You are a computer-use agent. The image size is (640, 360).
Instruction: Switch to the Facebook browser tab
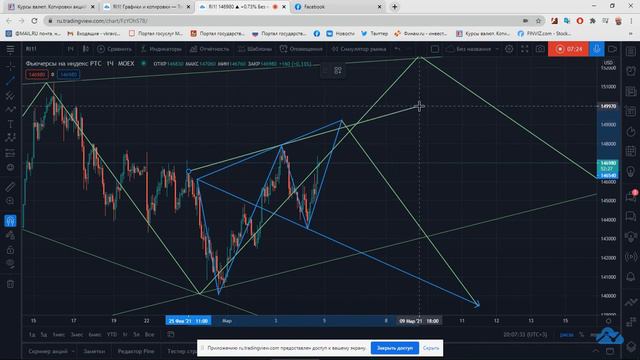pyautogui.click(x=338, y=7)
